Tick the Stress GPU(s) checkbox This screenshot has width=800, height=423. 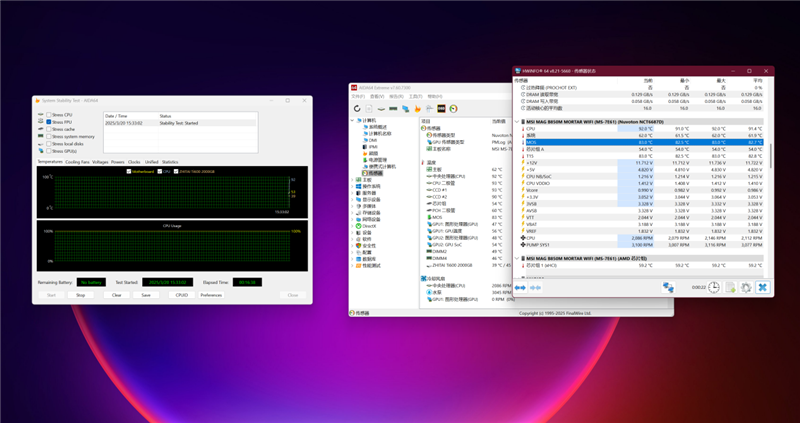coord(49,151)
